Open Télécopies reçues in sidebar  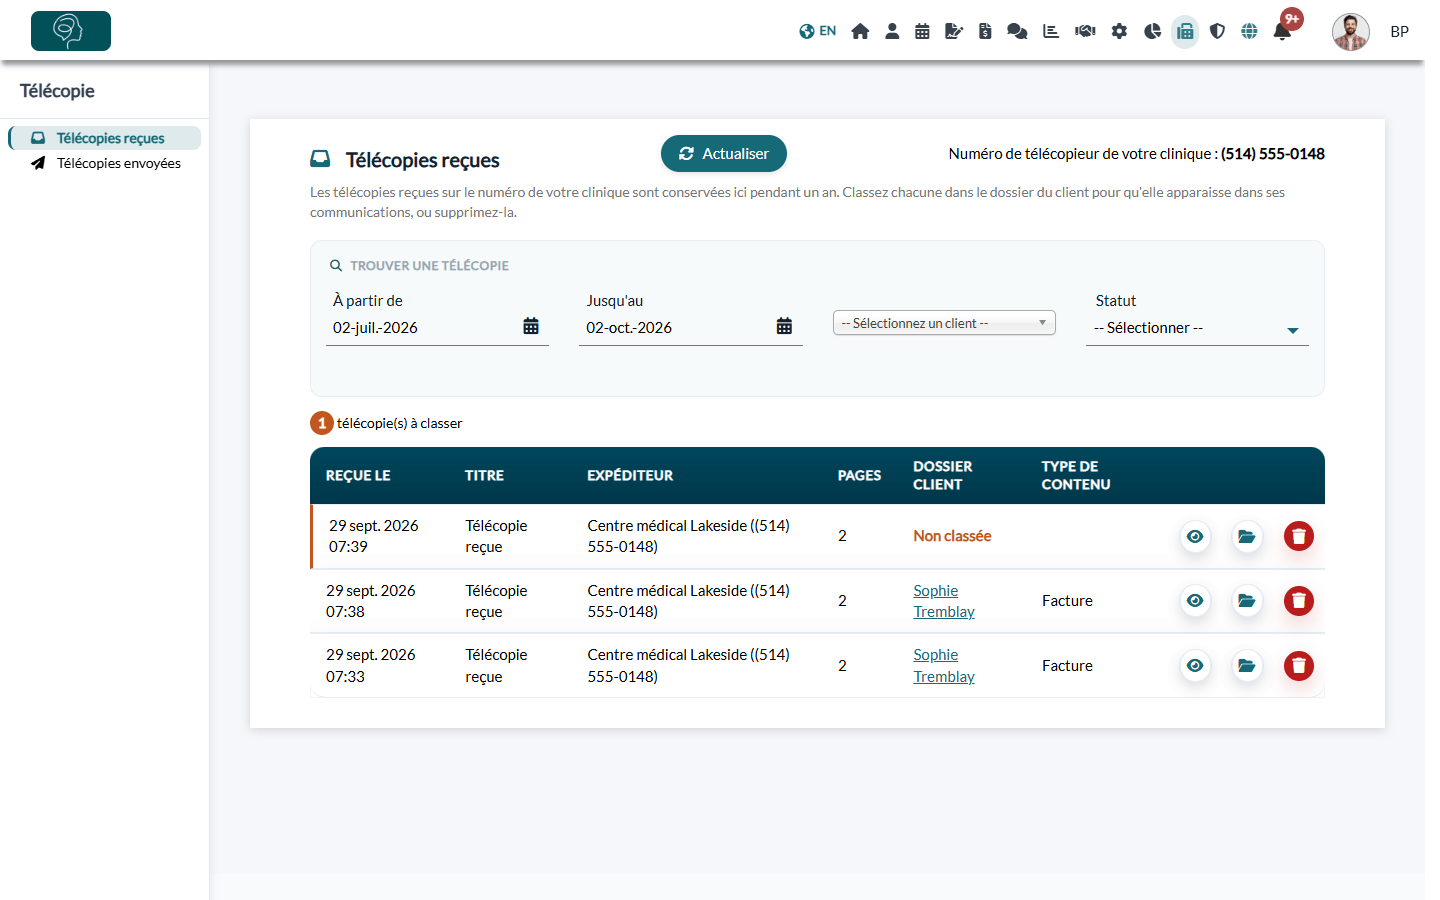pyautogui.click(x=105, y=138)
